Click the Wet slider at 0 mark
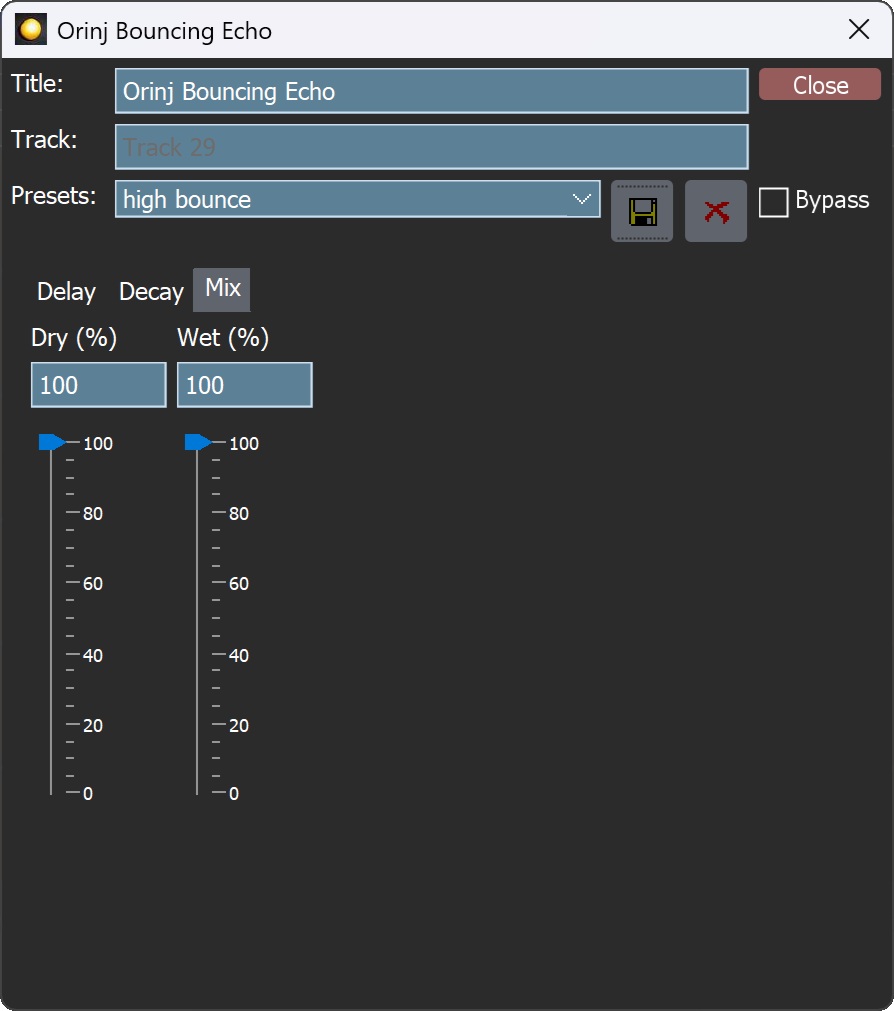This screenshot has height=1011, width=894. pos(197,793)
